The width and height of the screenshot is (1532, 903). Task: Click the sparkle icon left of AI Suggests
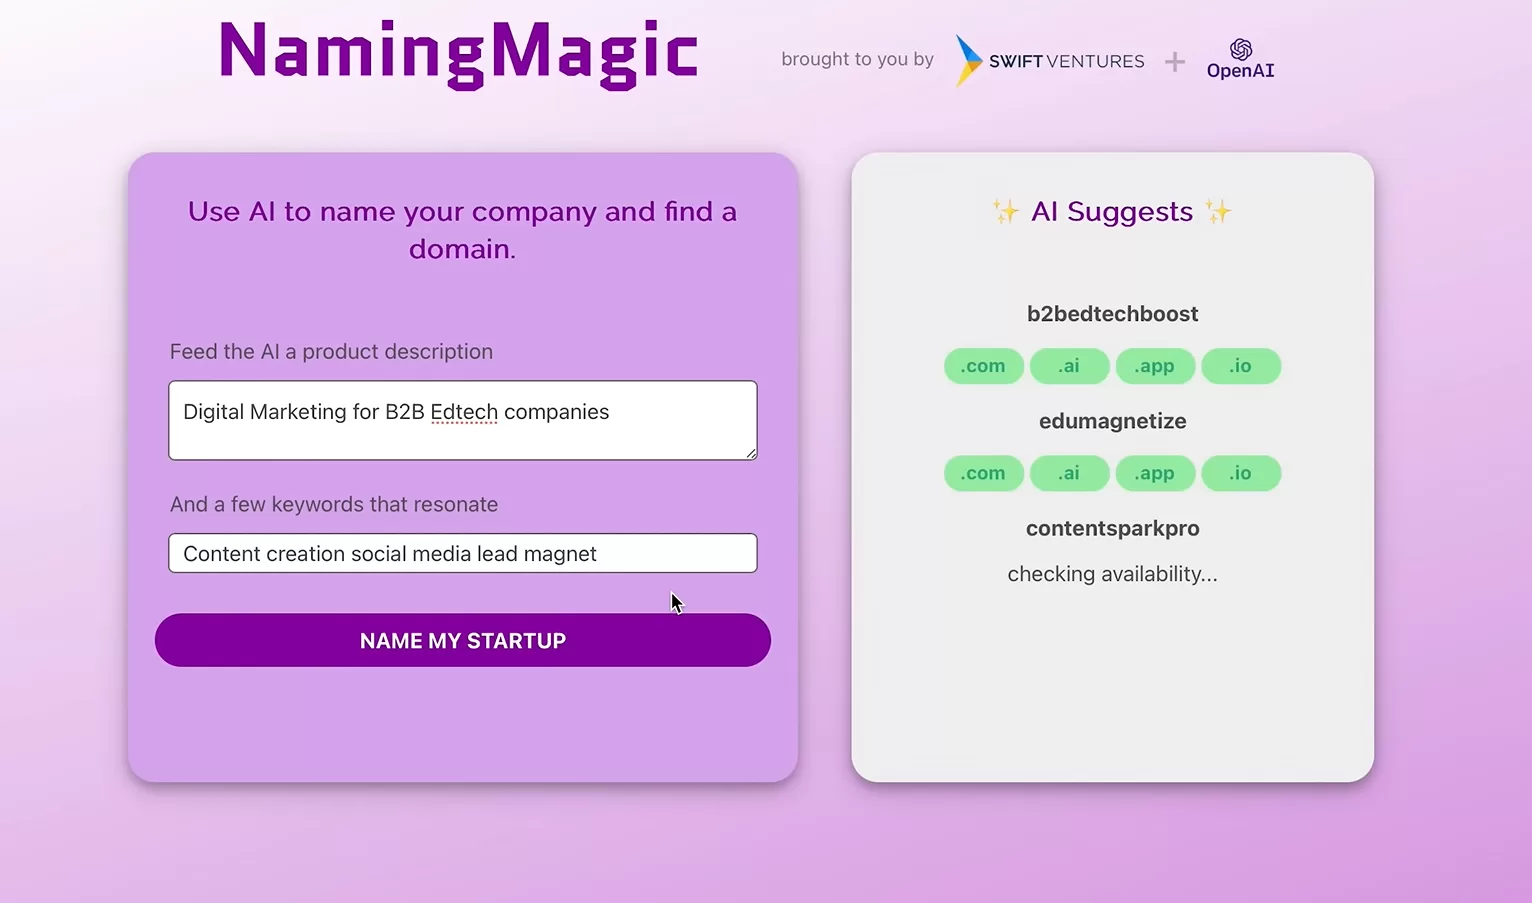pos(1006,211)
